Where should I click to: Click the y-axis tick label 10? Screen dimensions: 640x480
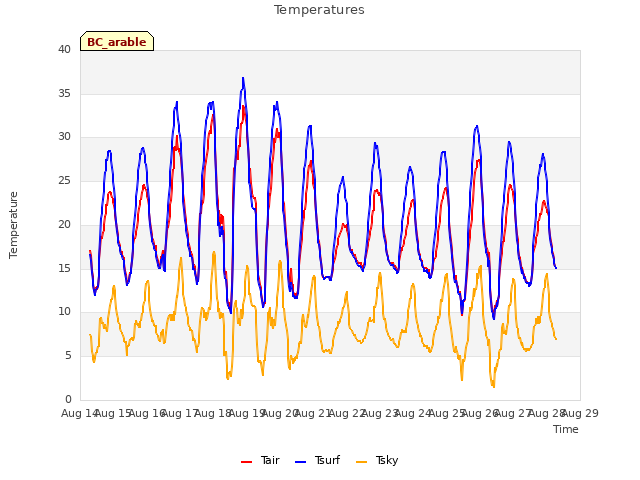(64, 312)
